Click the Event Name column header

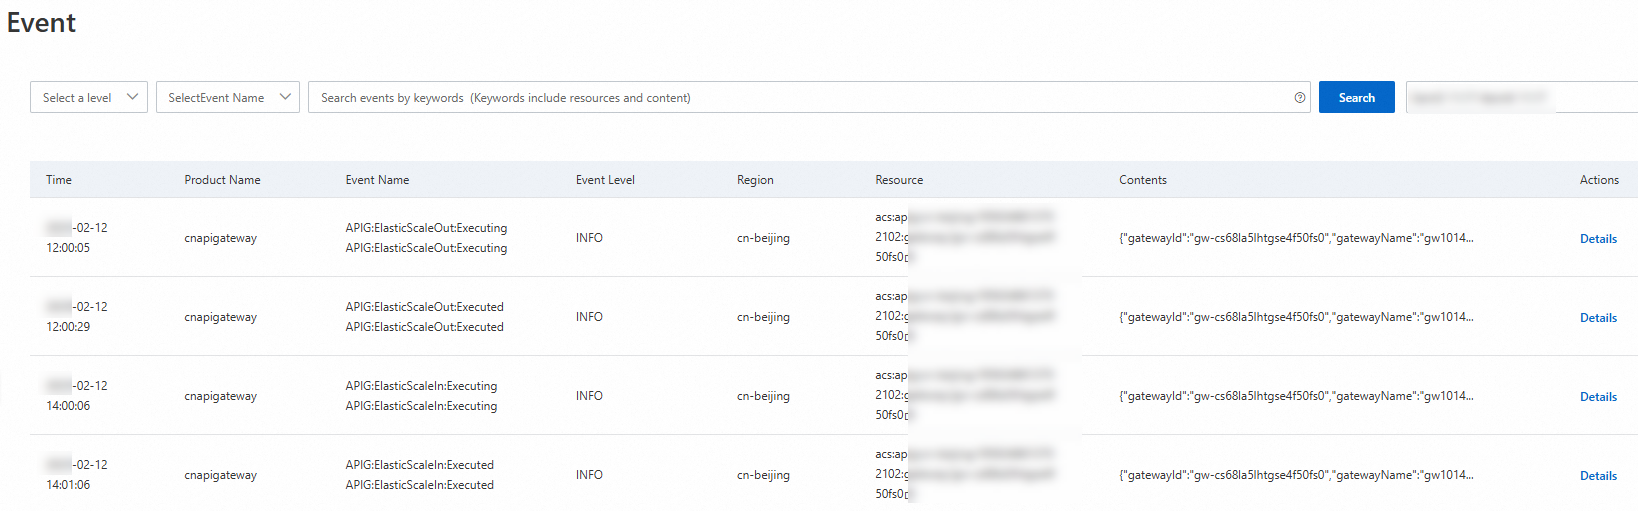pos(377,180)
